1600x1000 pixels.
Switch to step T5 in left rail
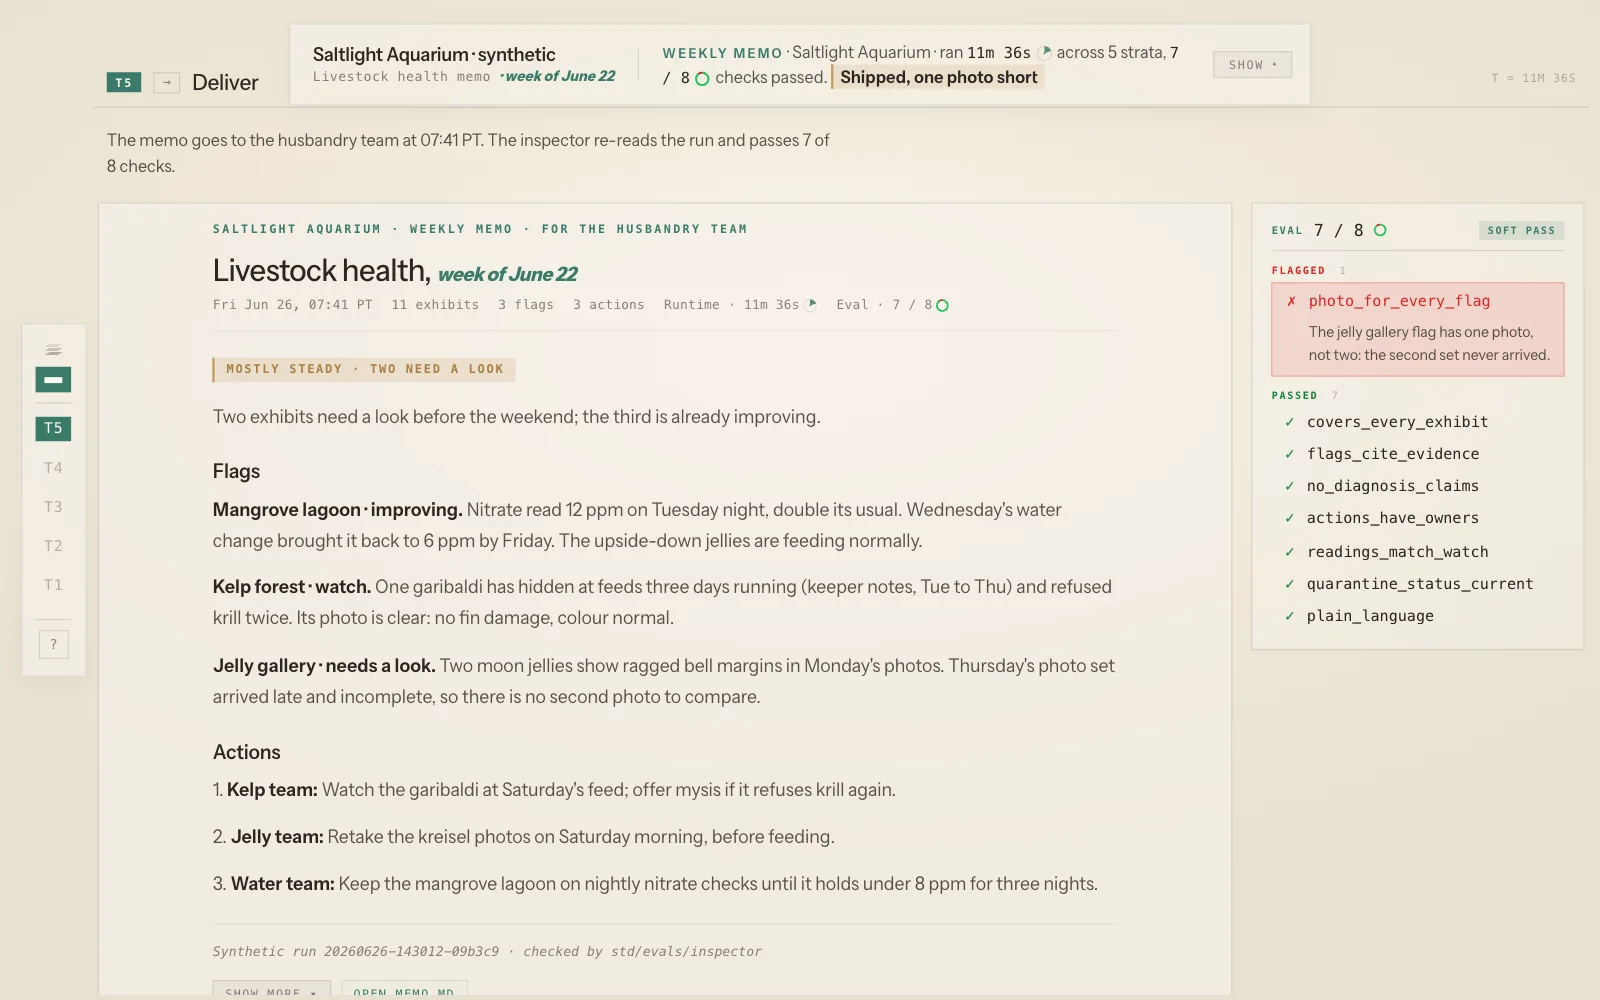(53, 428)
